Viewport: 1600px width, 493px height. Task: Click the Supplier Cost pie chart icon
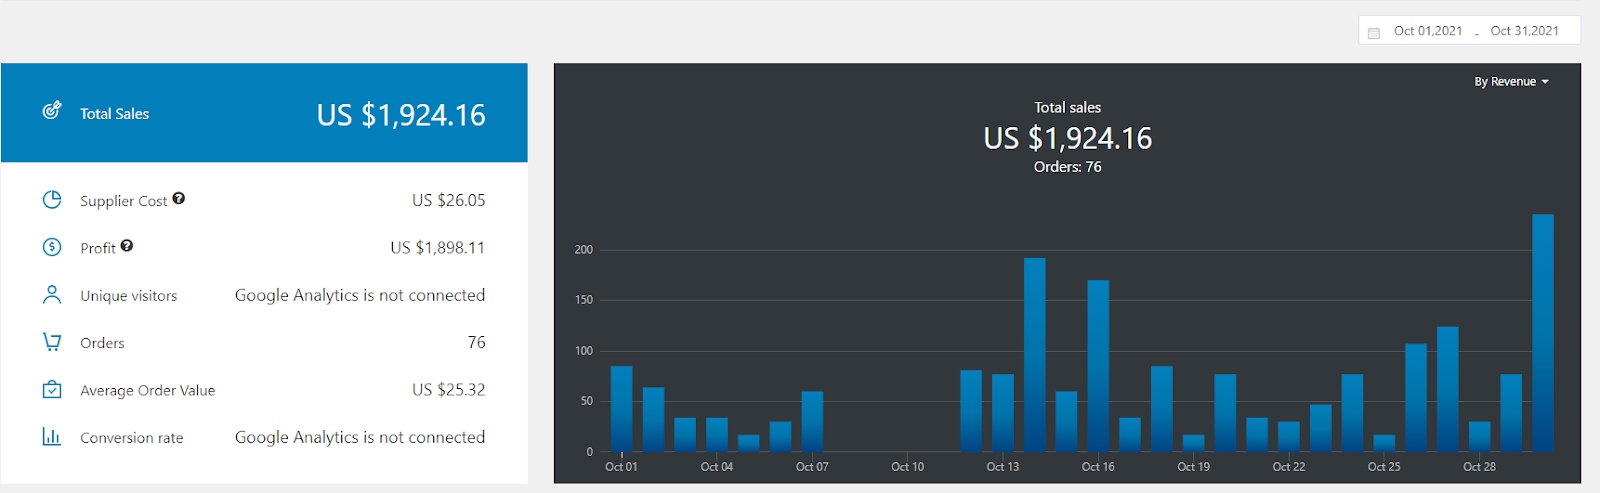pyautogui.click(x=52, y=200)
